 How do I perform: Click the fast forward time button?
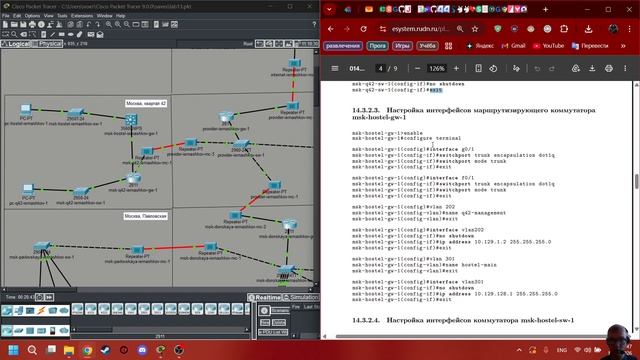point(49,297)
